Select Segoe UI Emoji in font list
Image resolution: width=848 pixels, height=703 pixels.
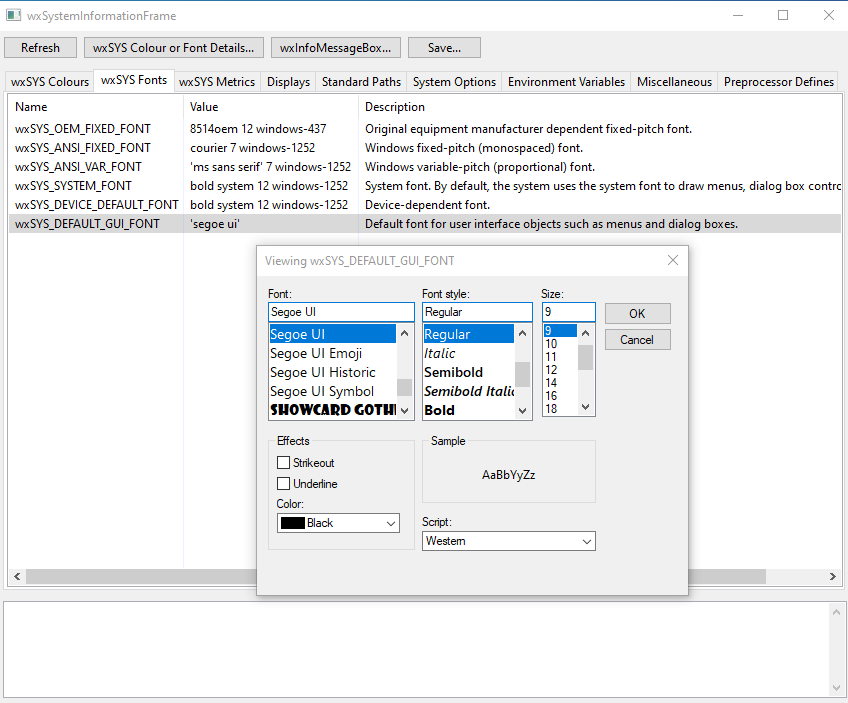point(333,353)
